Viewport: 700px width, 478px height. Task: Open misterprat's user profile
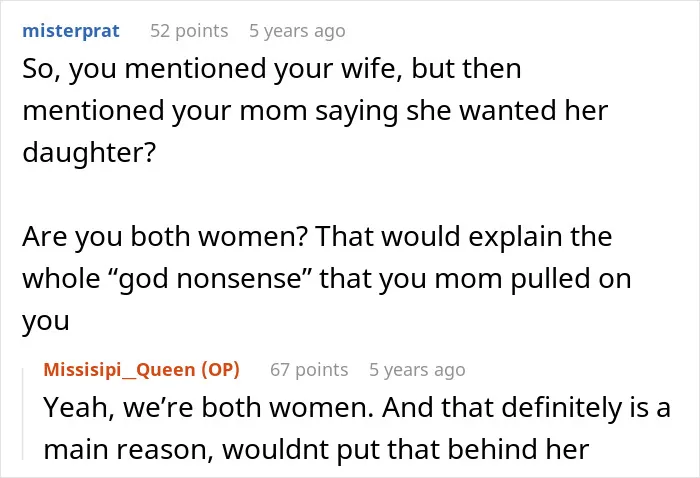71,31
